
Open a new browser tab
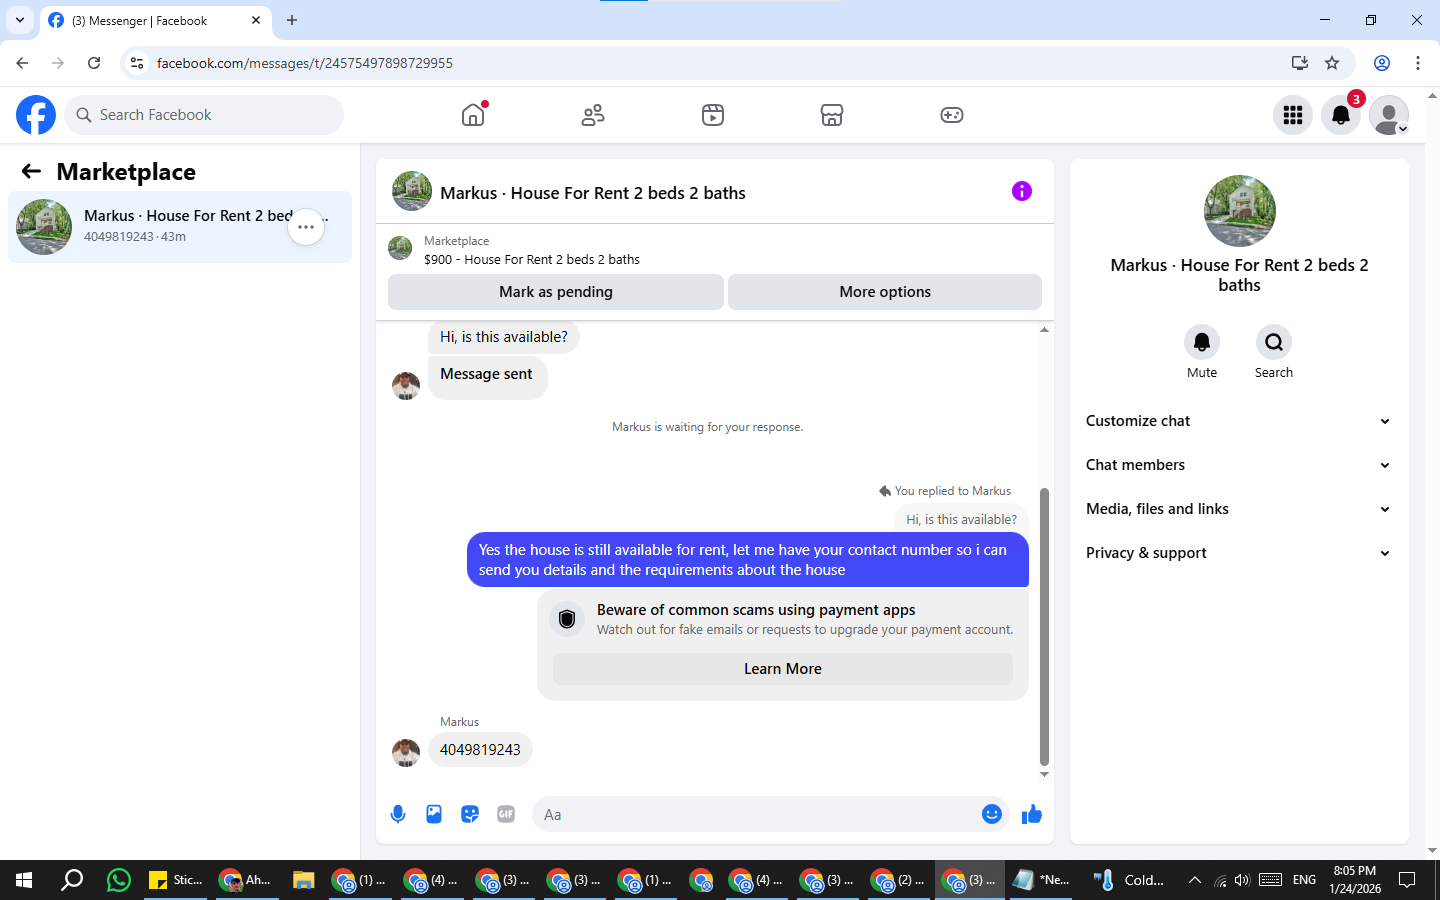pos(292,20)
